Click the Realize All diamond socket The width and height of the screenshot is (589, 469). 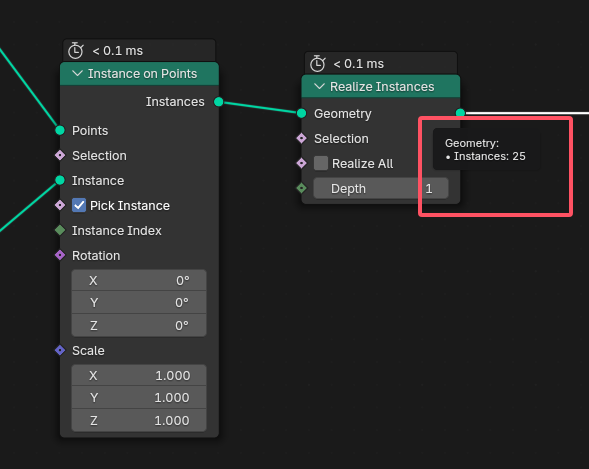(301, 163)
